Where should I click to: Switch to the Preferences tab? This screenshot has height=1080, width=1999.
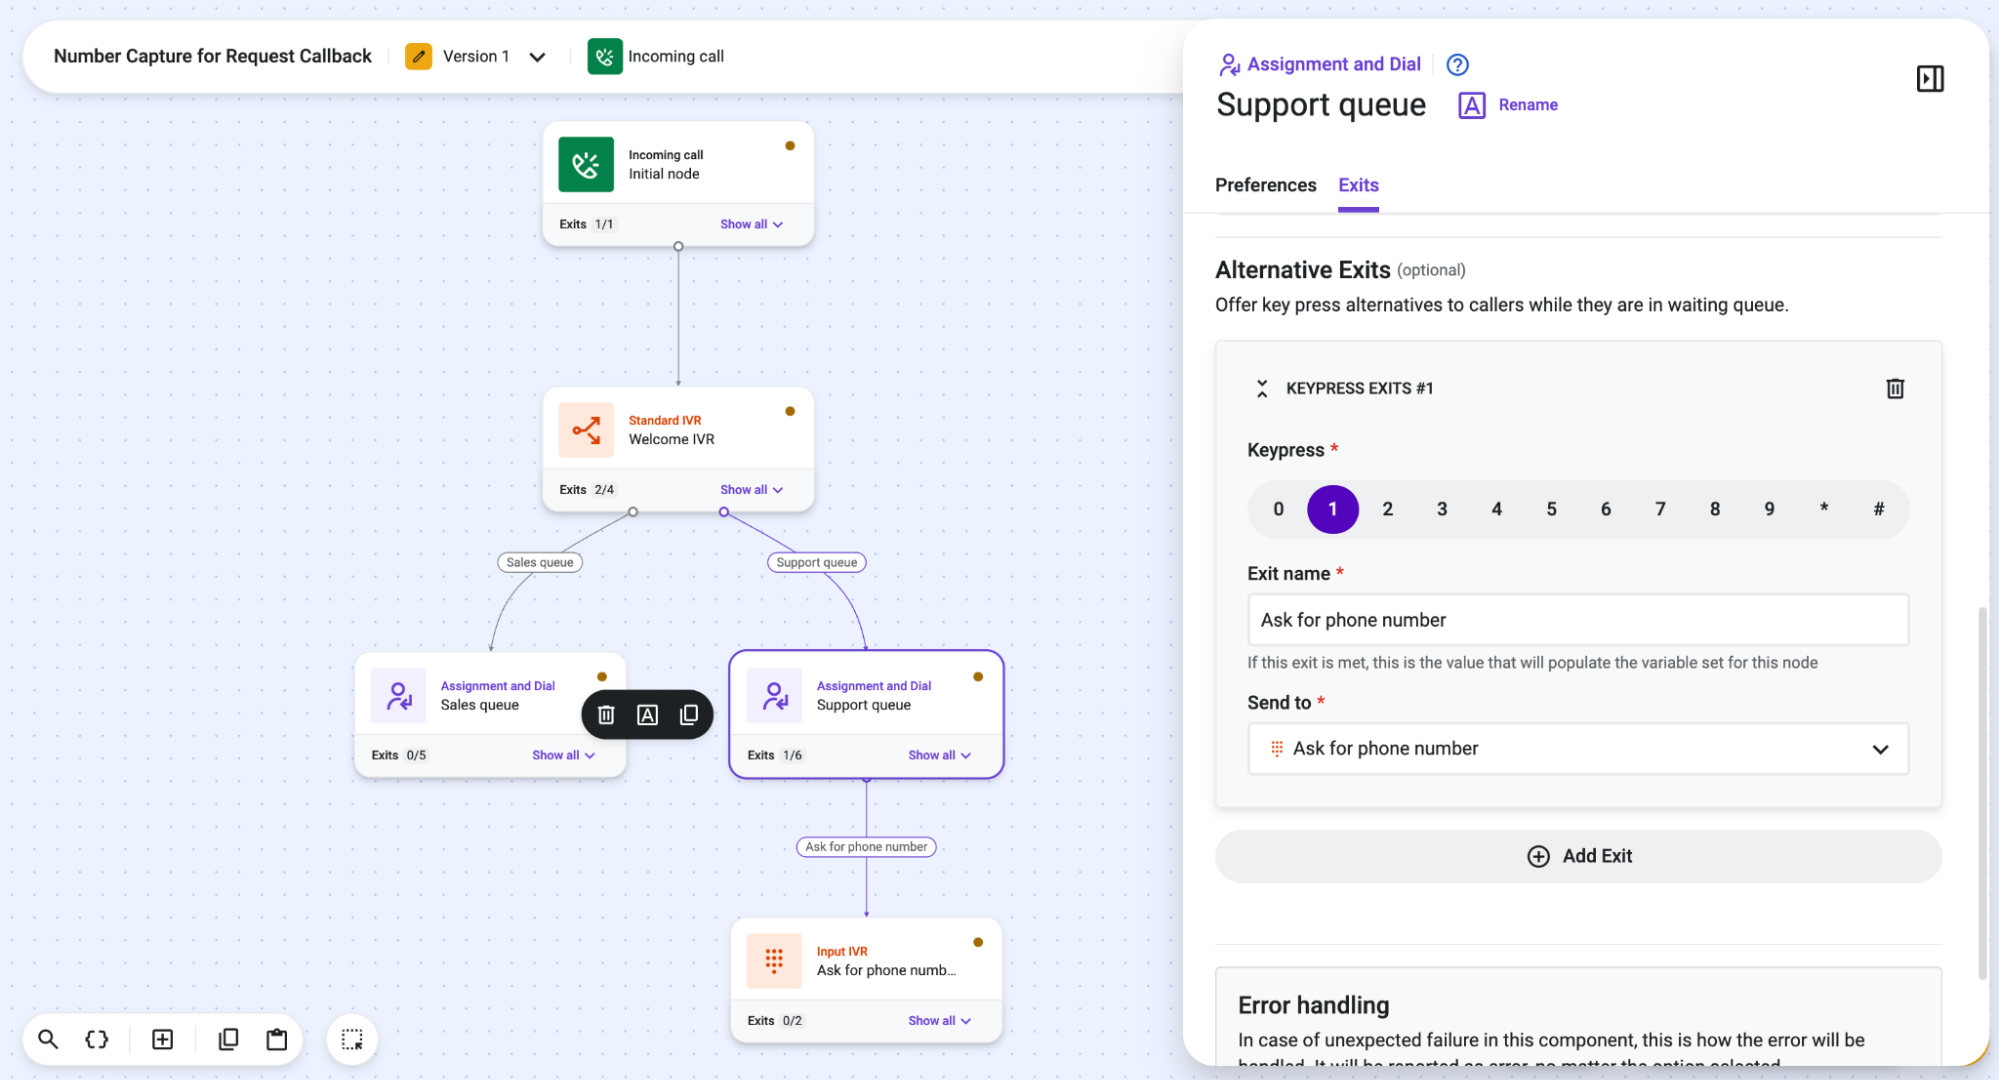(1265, 185)
